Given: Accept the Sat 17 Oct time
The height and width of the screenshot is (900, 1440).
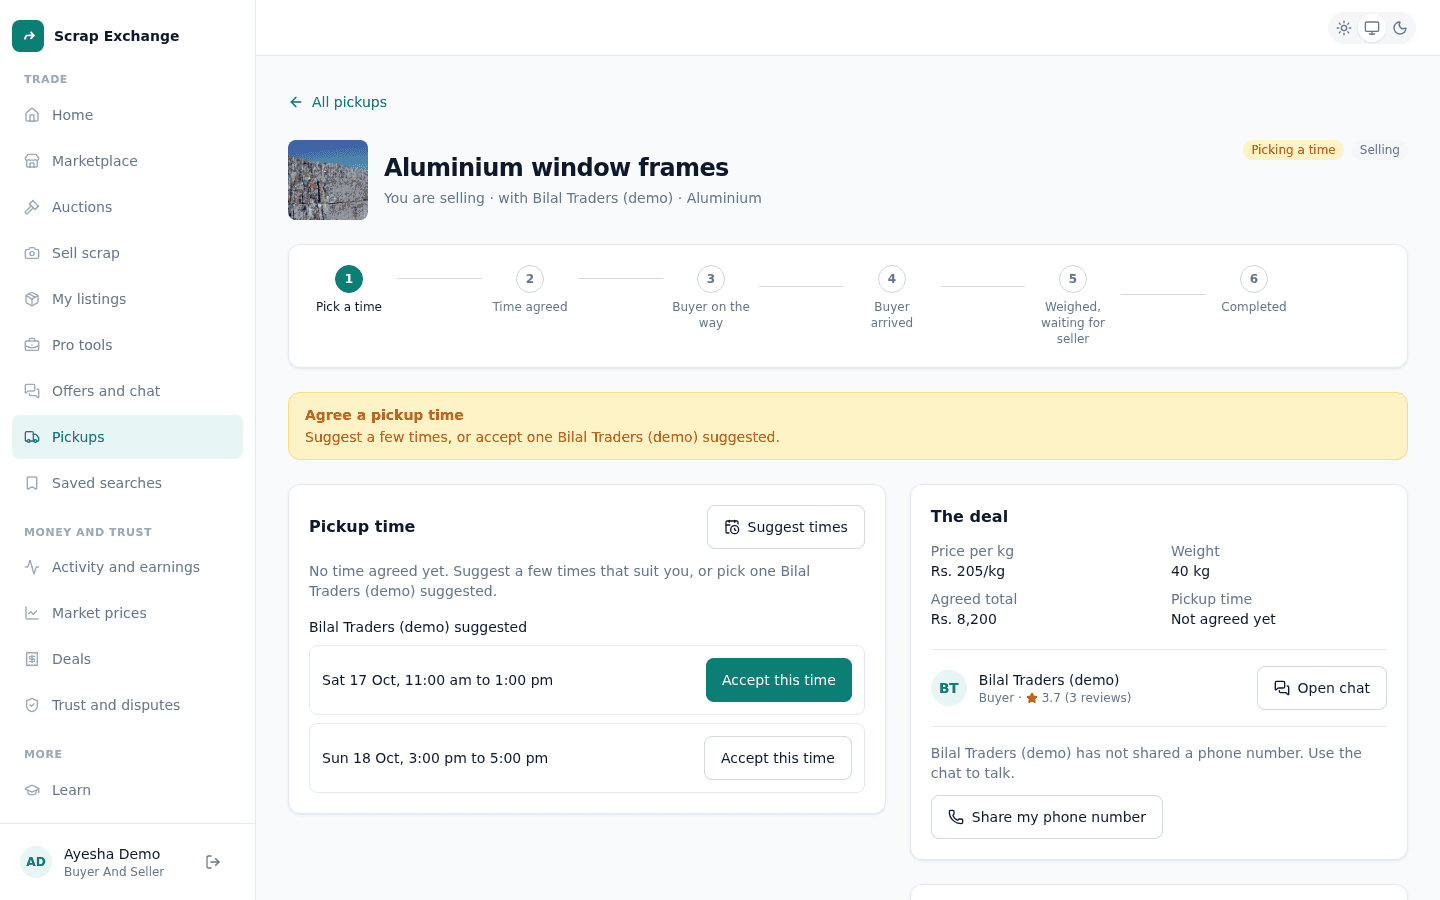Looking at the screenshot, I should [779, 680].
